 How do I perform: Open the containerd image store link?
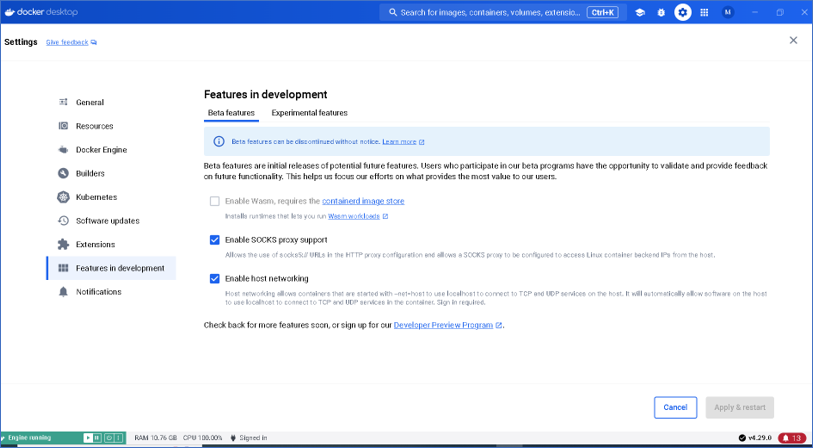(x=363, y=201)
